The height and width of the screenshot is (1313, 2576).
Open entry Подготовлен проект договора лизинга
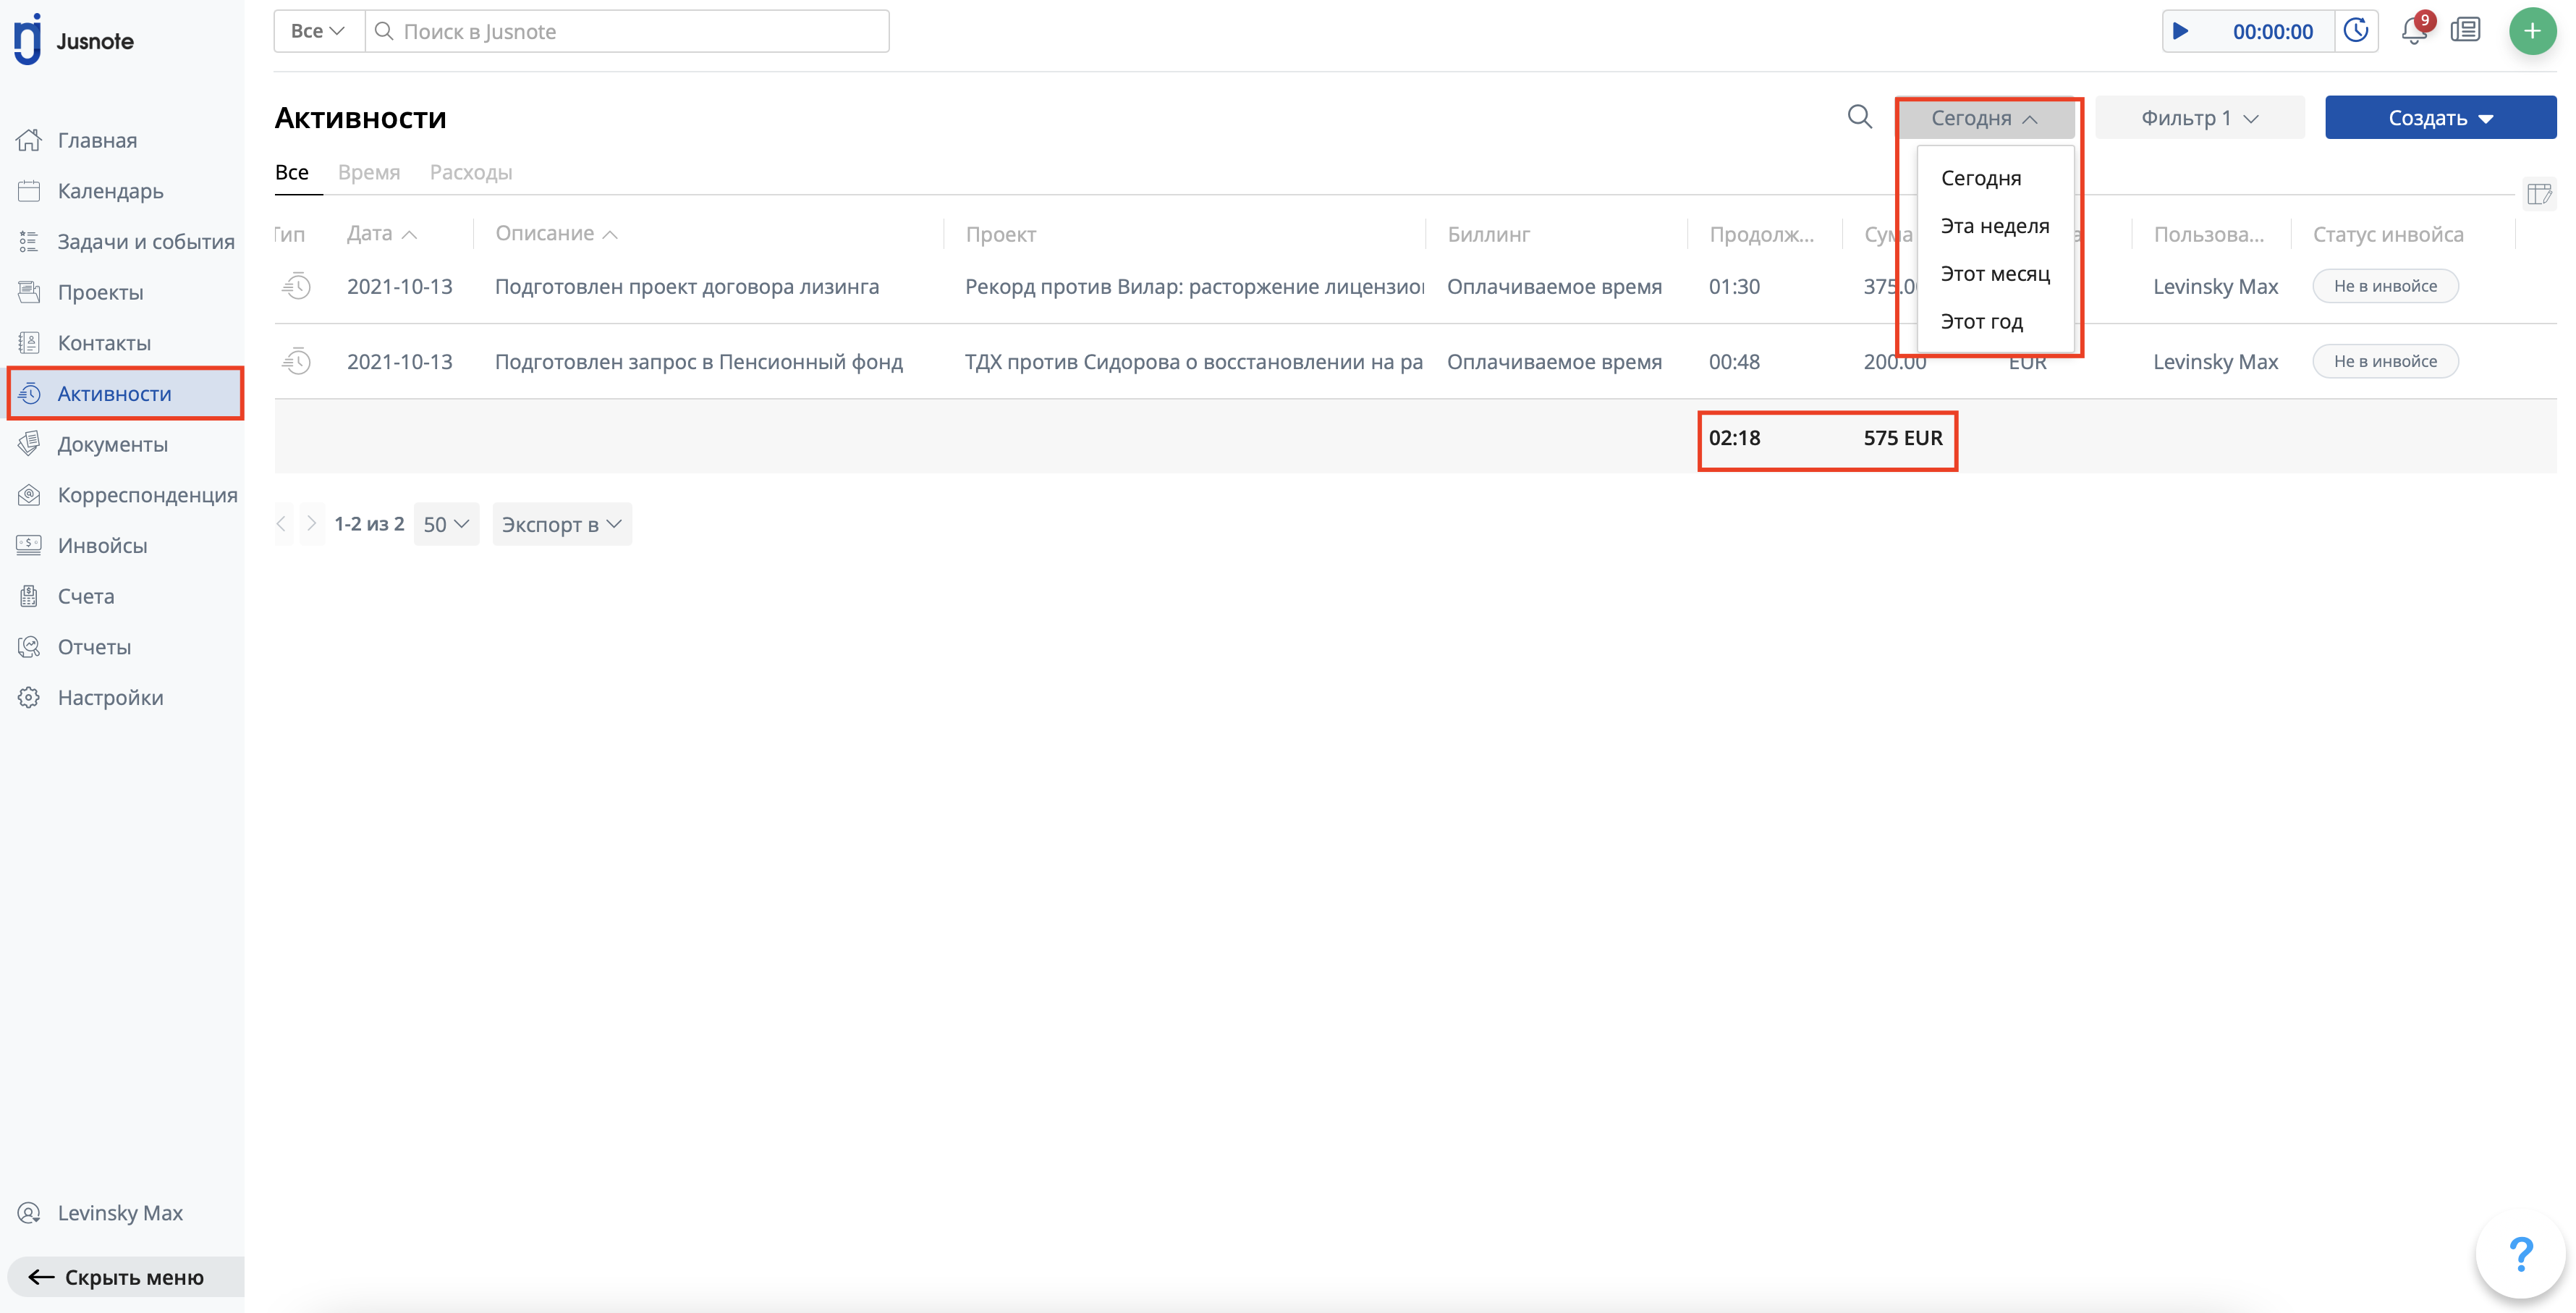pos(687,286)
